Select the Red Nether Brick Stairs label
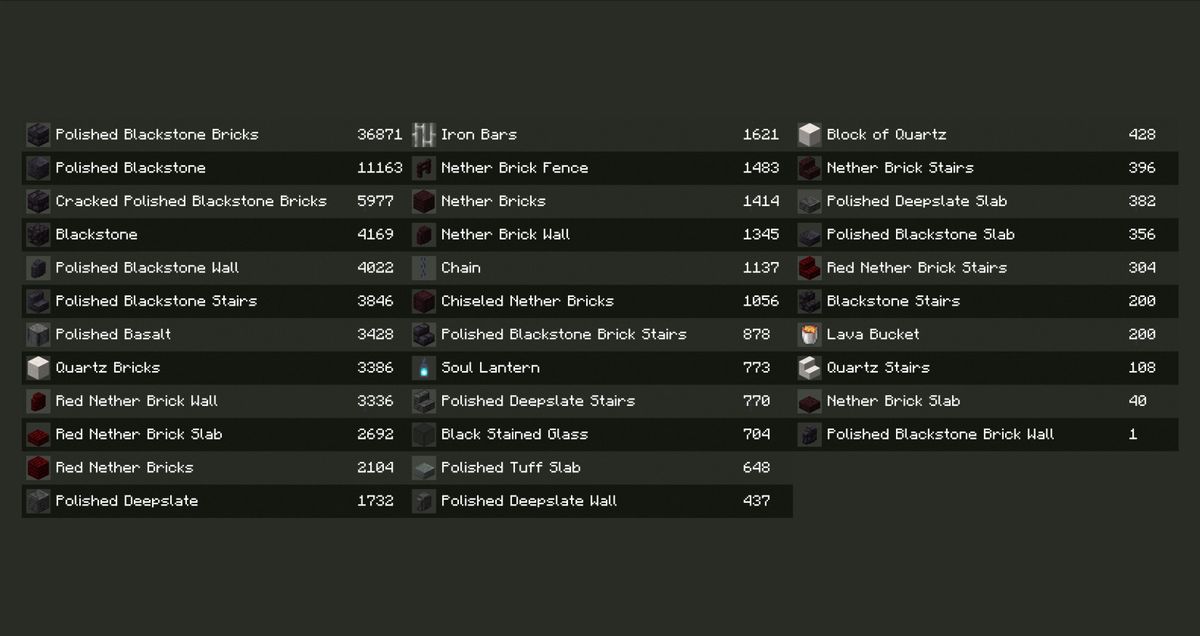 tap(916, 268)
